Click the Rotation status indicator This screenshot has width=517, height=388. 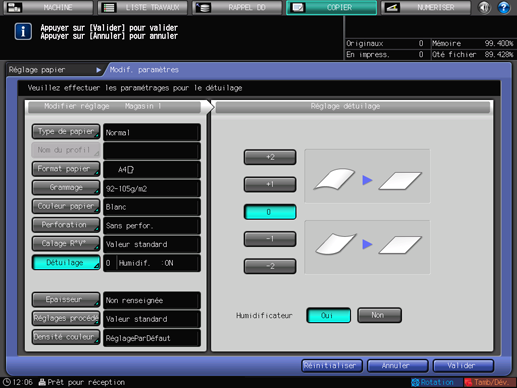coord(433,382)
